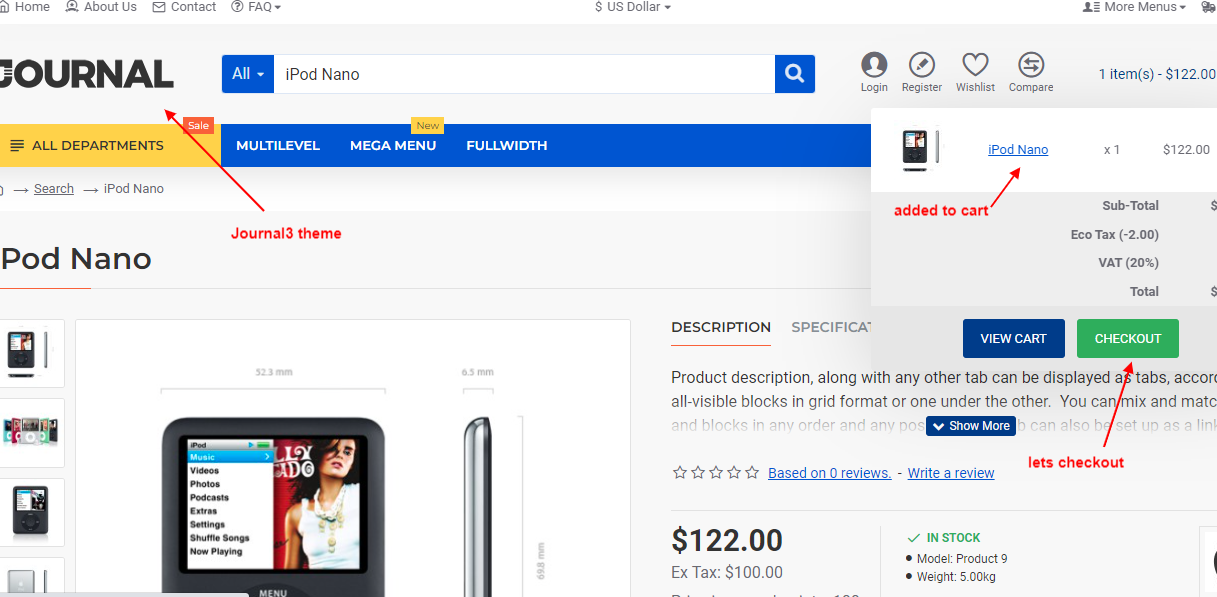1217x597 pixels.
Task: Open the Register pencil icon
Action: coord(922,65)
